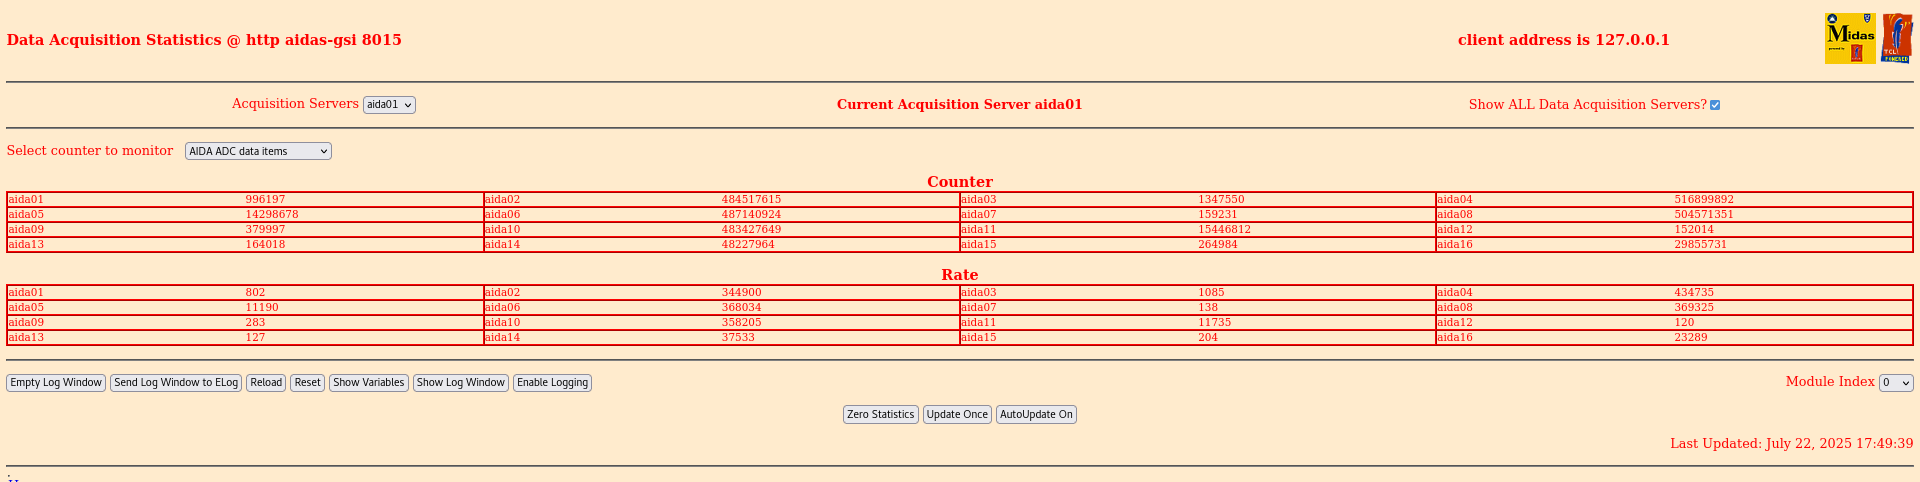Viewport: 1920px width, 482px height.
Task: Click Counter value 264984 for aida15
Action: 1218,245
